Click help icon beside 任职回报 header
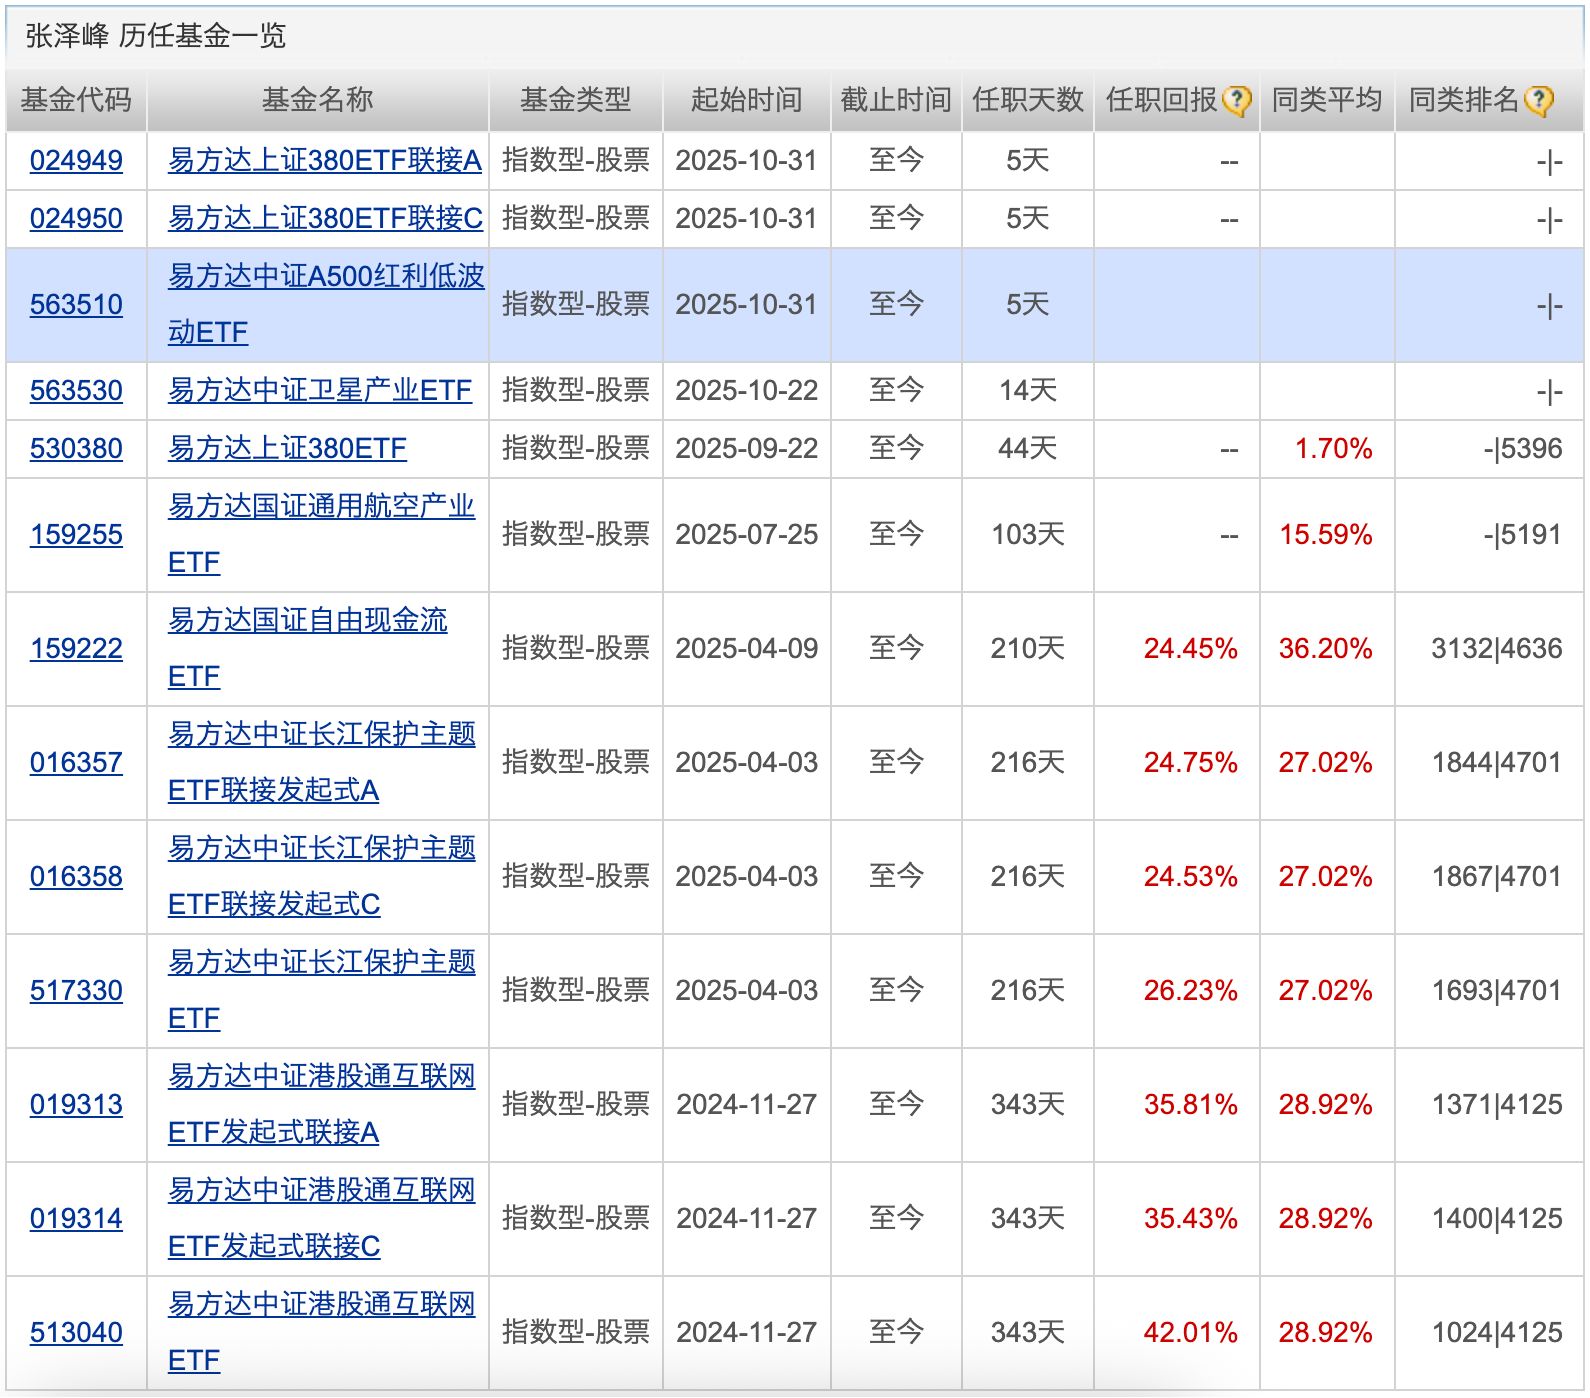 (1236, 101)
